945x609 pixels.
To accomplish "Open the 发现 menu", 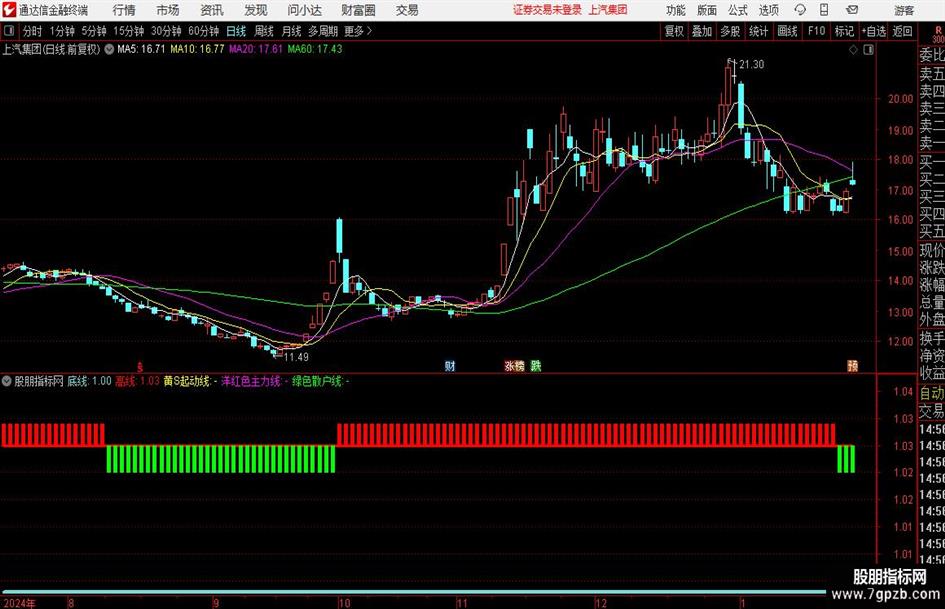I will click(256, 10).
